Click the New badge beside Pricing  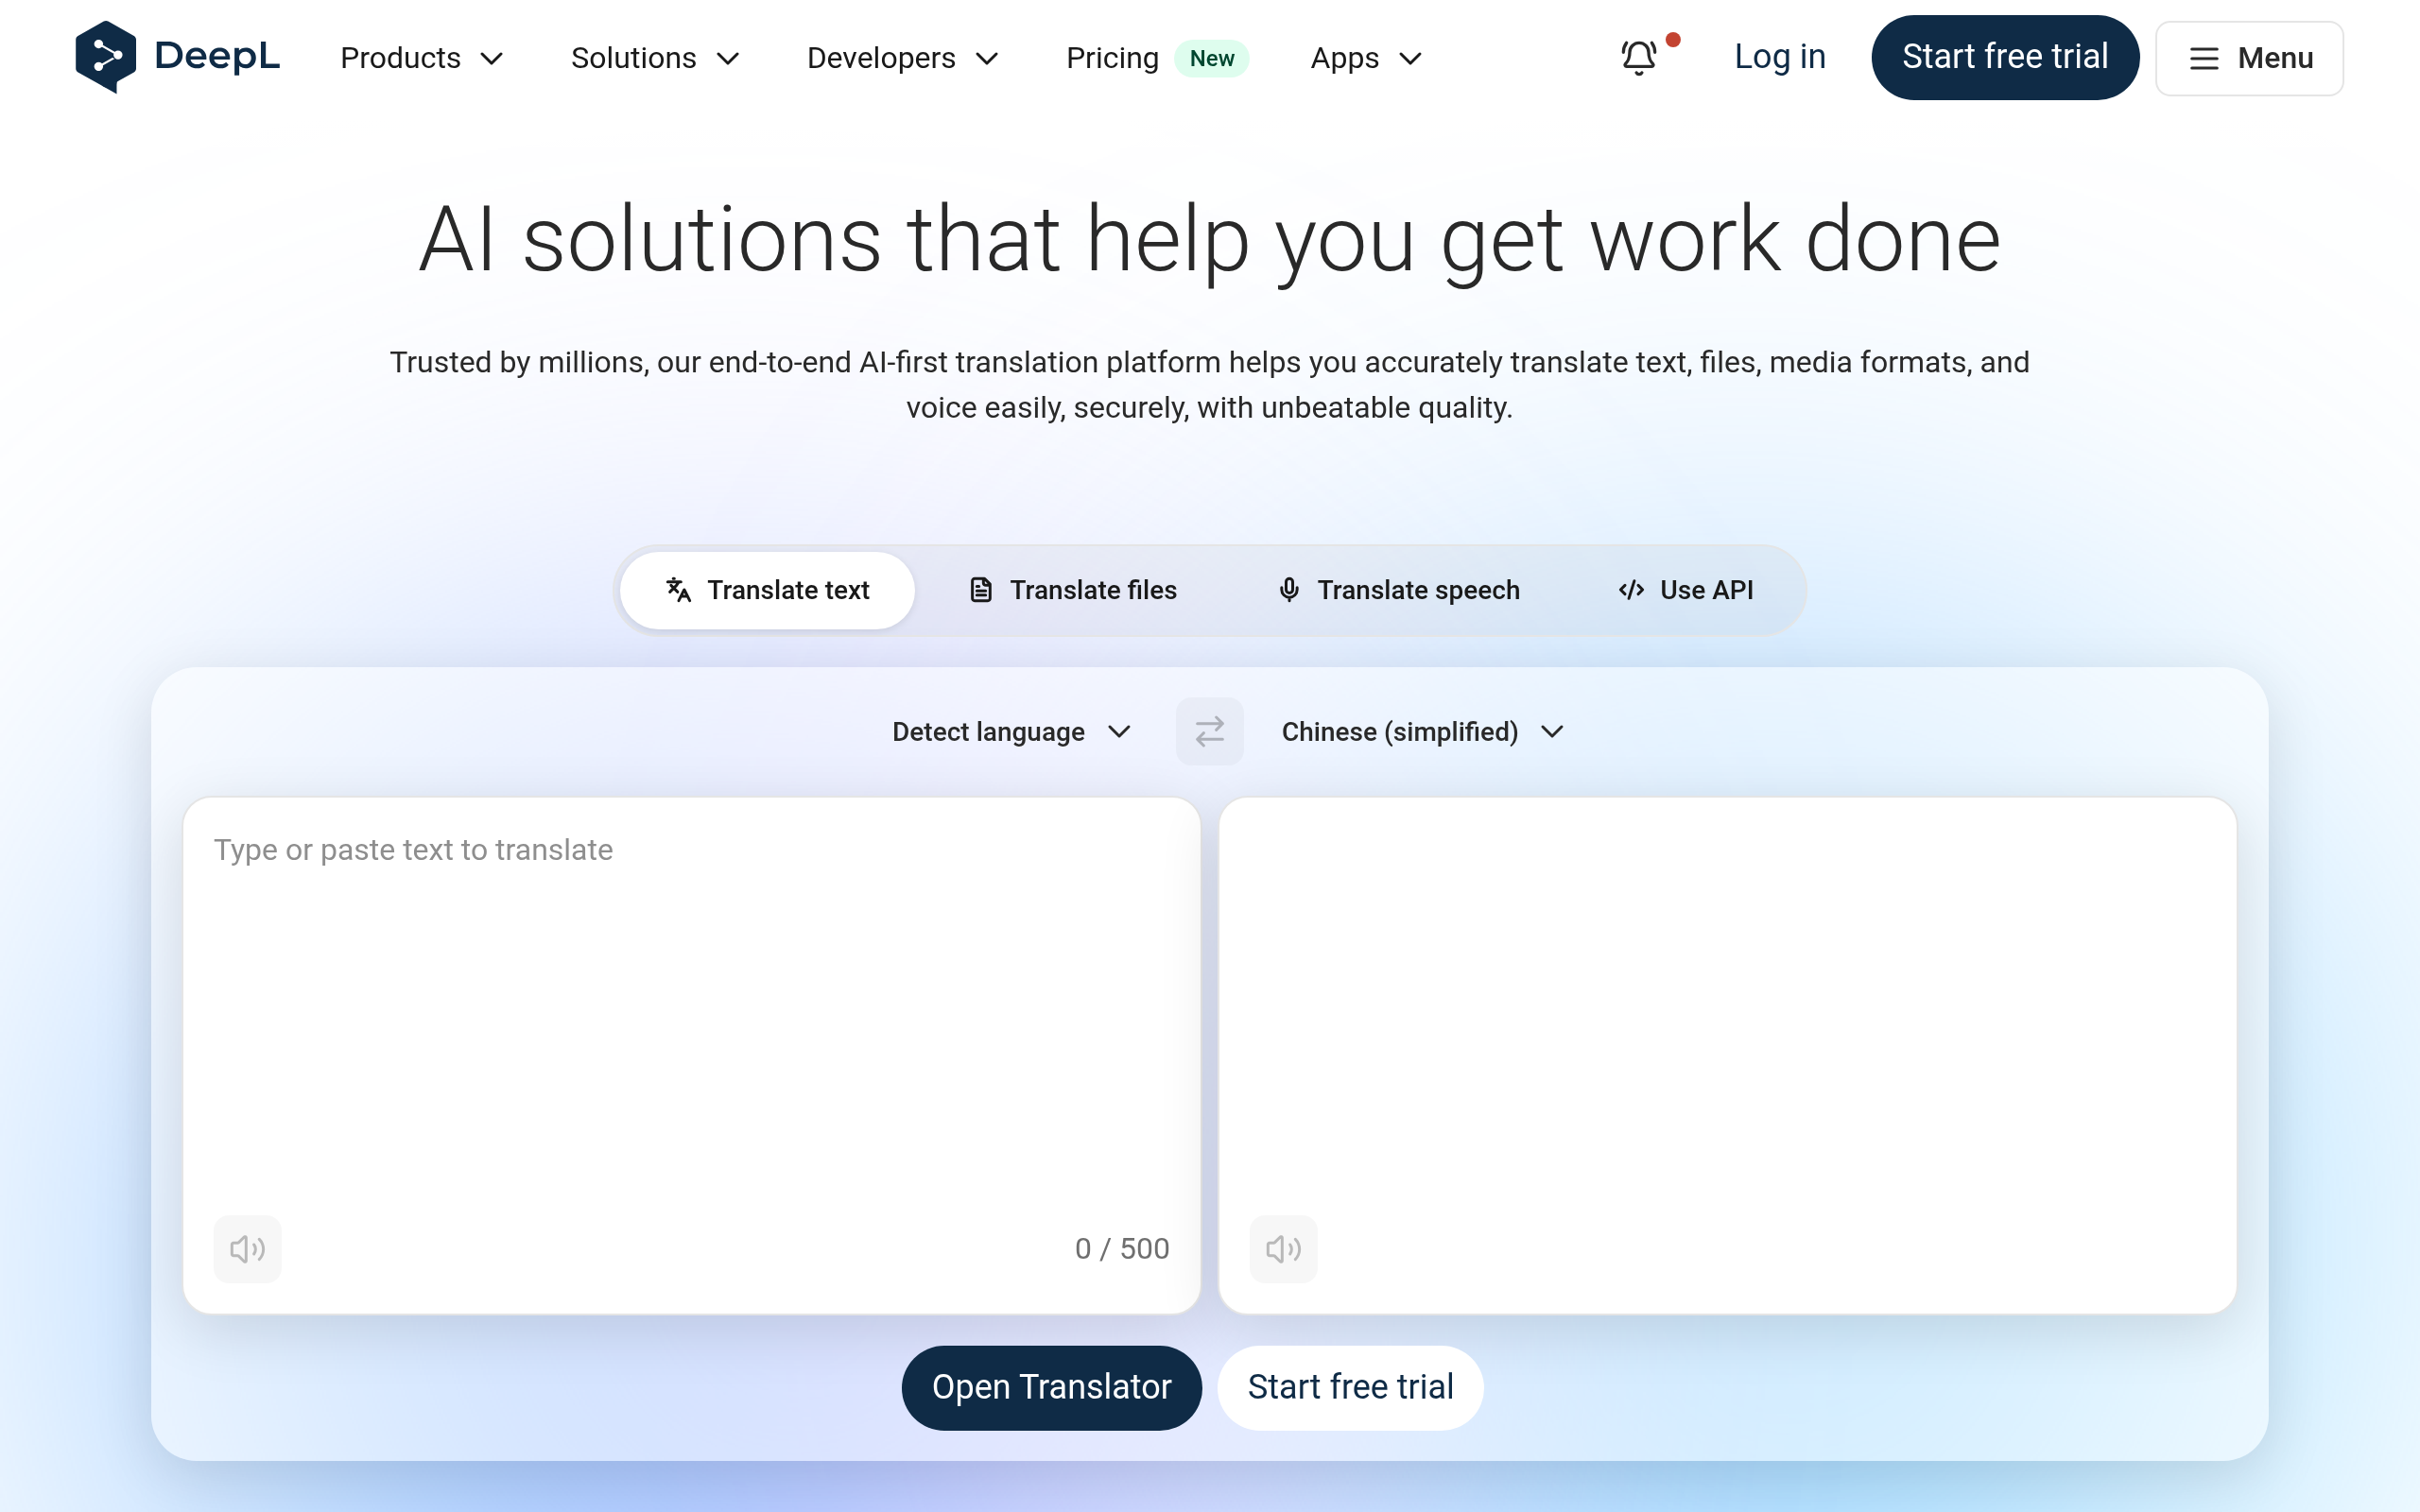pyautogui.click(x=1211, y=58)
